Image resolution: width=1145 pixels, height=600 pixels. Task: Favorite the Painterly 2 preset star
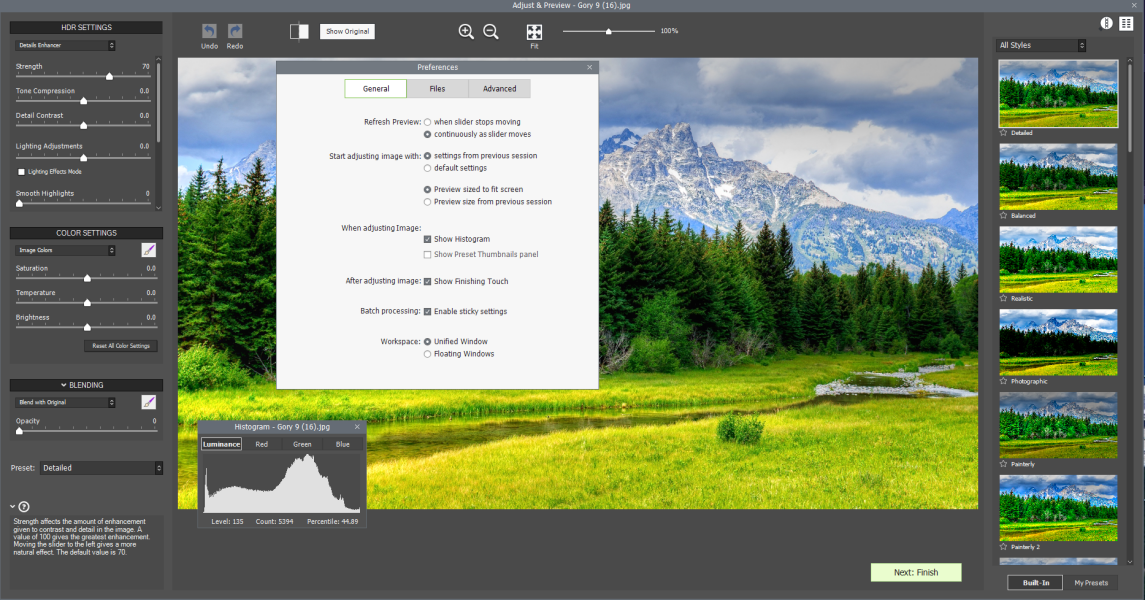pyautogui.click(x=1003, y=546)
